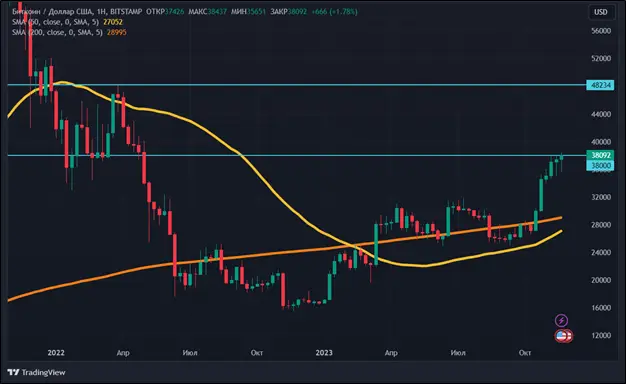Select the SMA 200 indicator legend
This screenshot has width=626, height=384.
pos(57,32)
